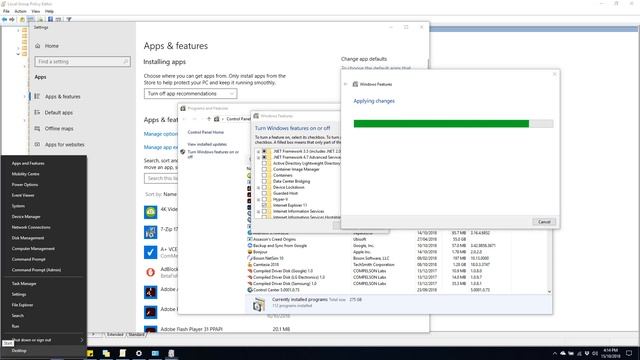Open Apps for websites in Settings sidebar
This screenshot has width=640, height=360.
click(64, 144)
